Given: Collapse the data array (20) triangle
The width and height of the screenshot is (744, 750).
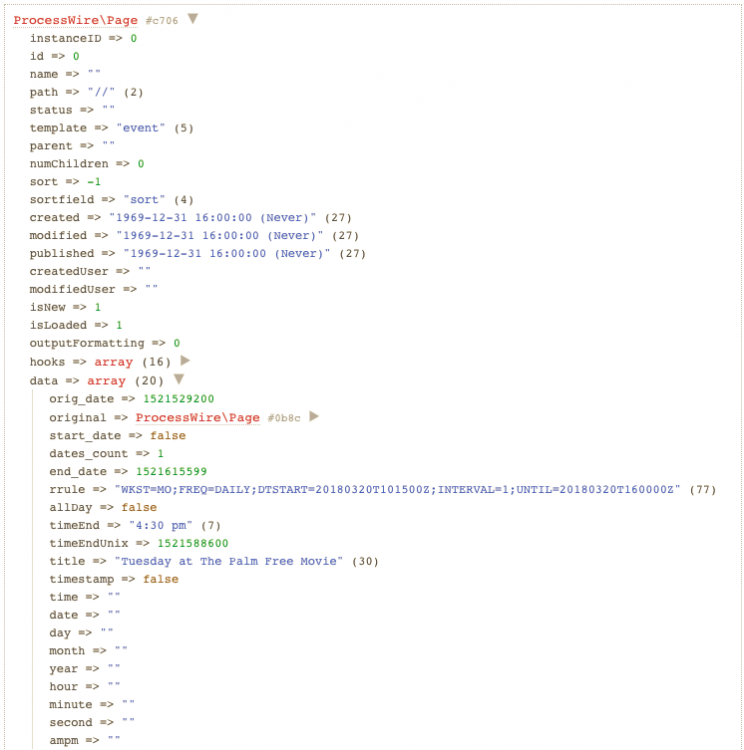Looking at the screenshot, I should [x=179, y=380].
